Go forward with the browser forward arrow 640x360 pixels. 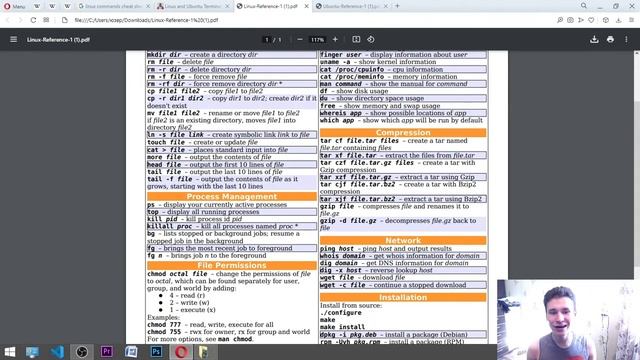click(x=20, y=20)
